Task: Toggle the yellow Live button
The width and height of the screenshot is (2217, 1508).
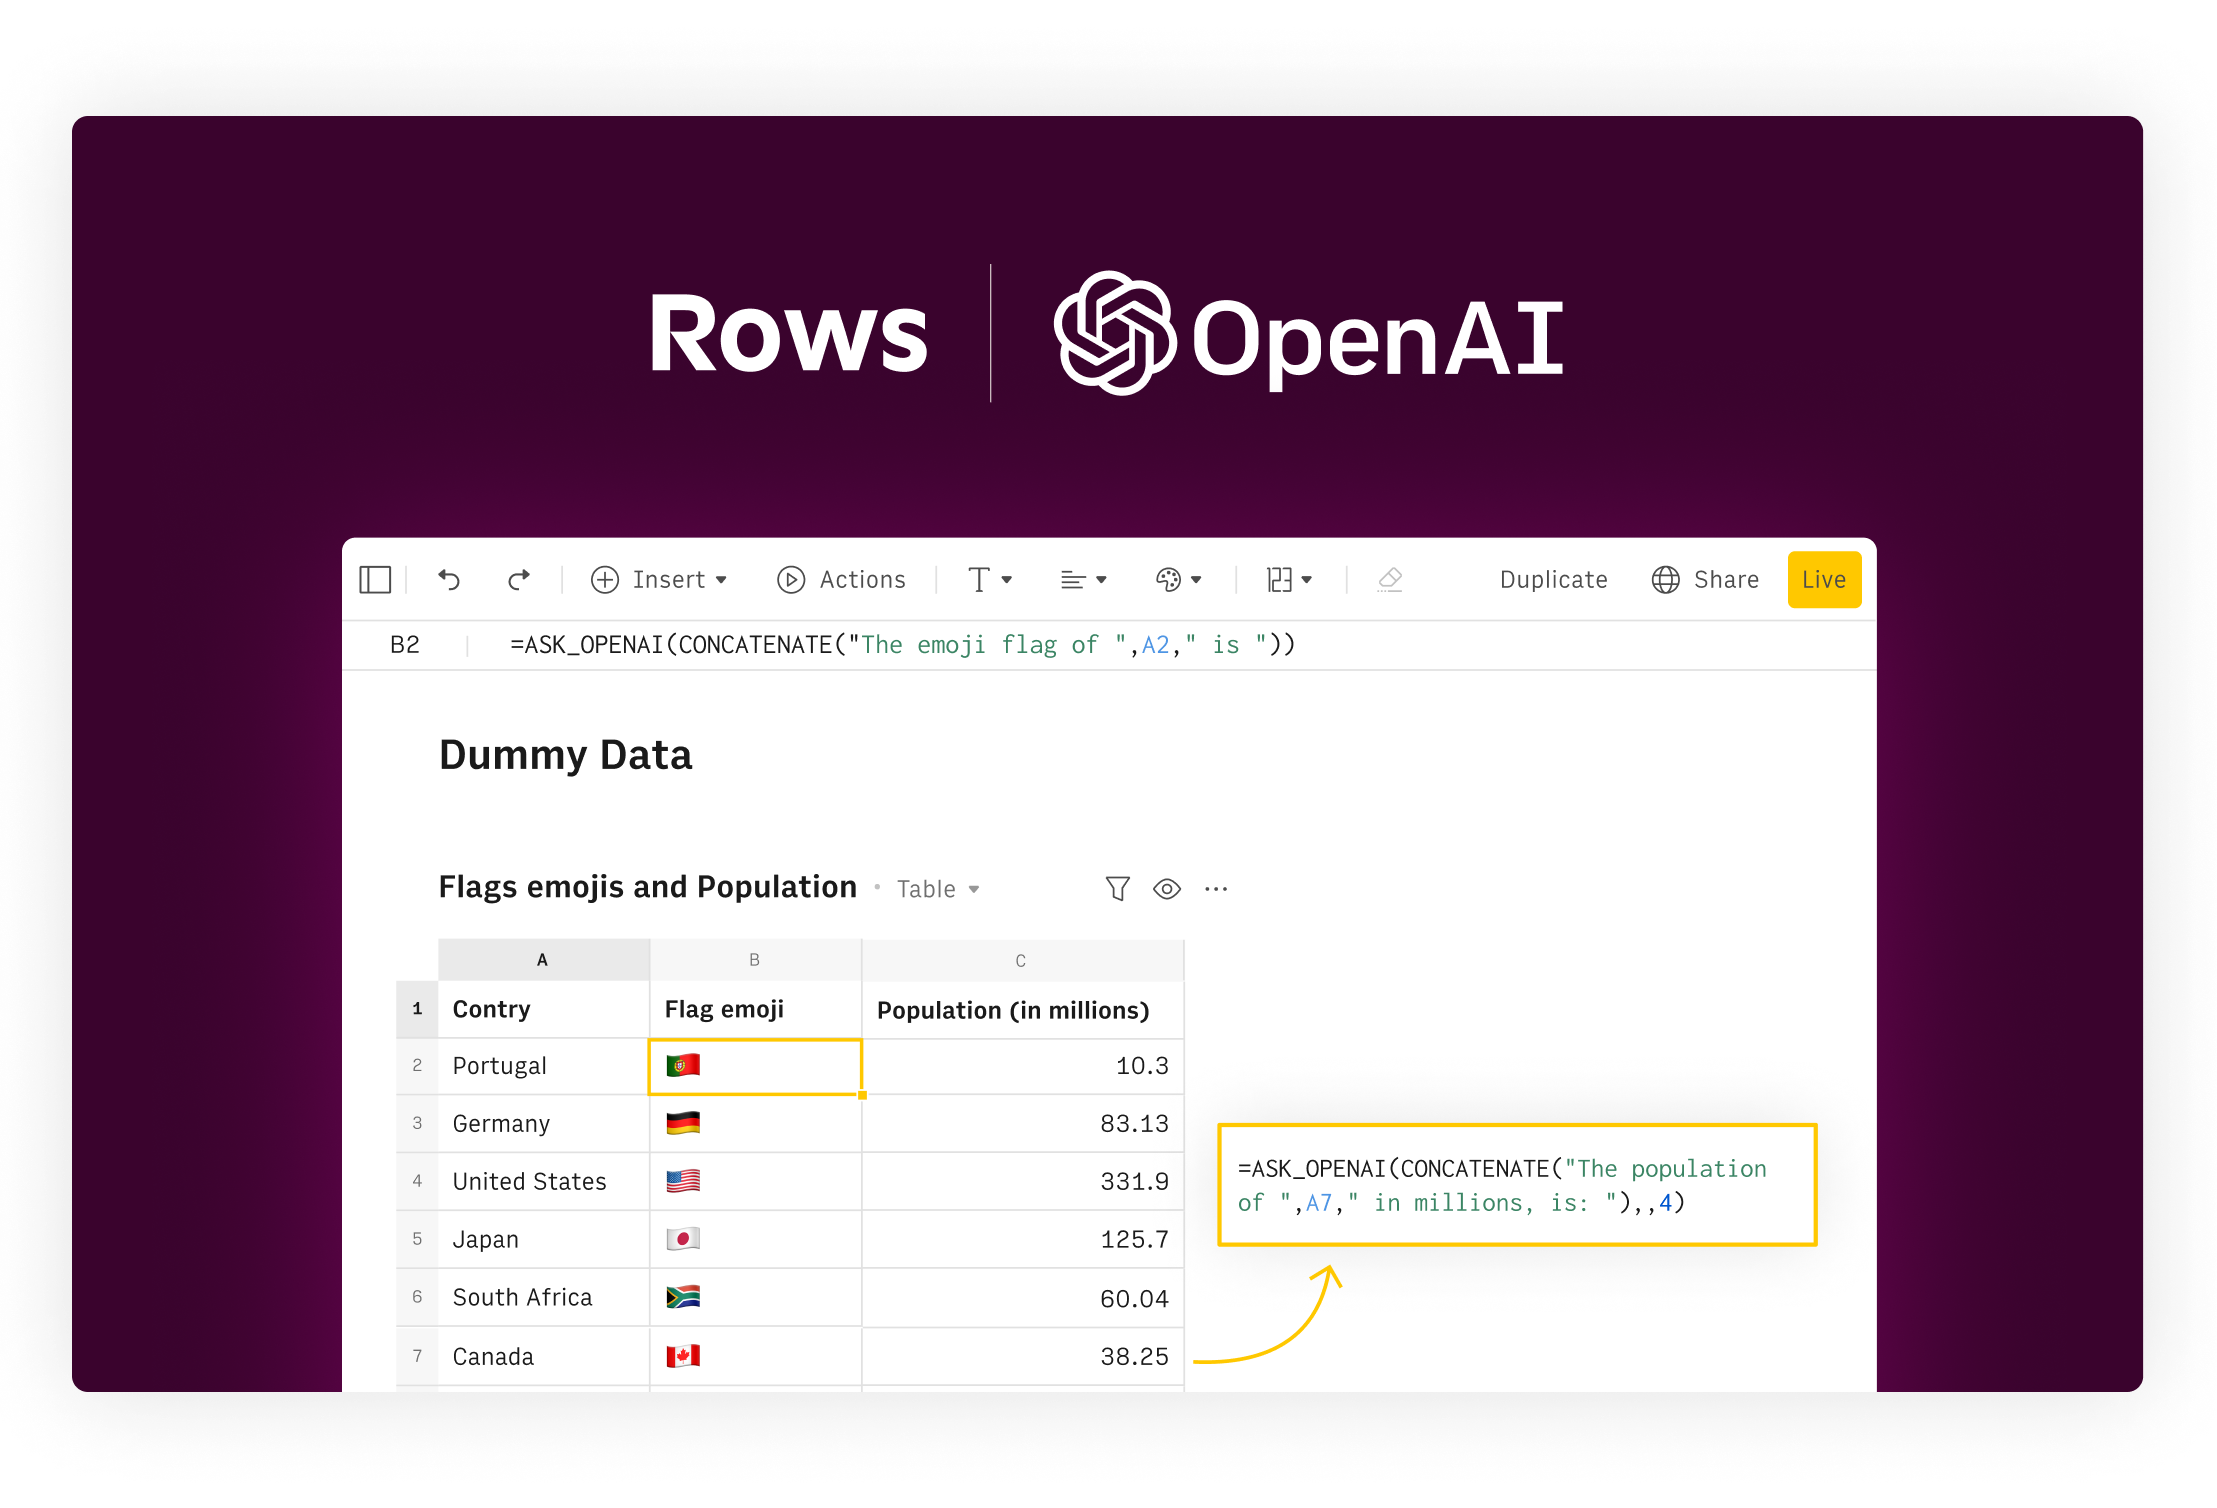Action: [1823, 580]
